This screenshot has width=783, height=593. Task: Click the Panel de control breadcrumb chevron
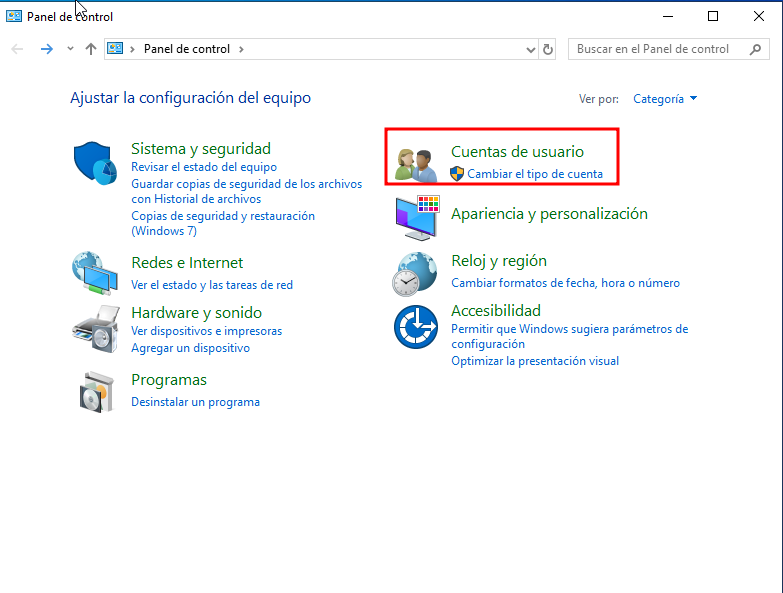[241, 49]
